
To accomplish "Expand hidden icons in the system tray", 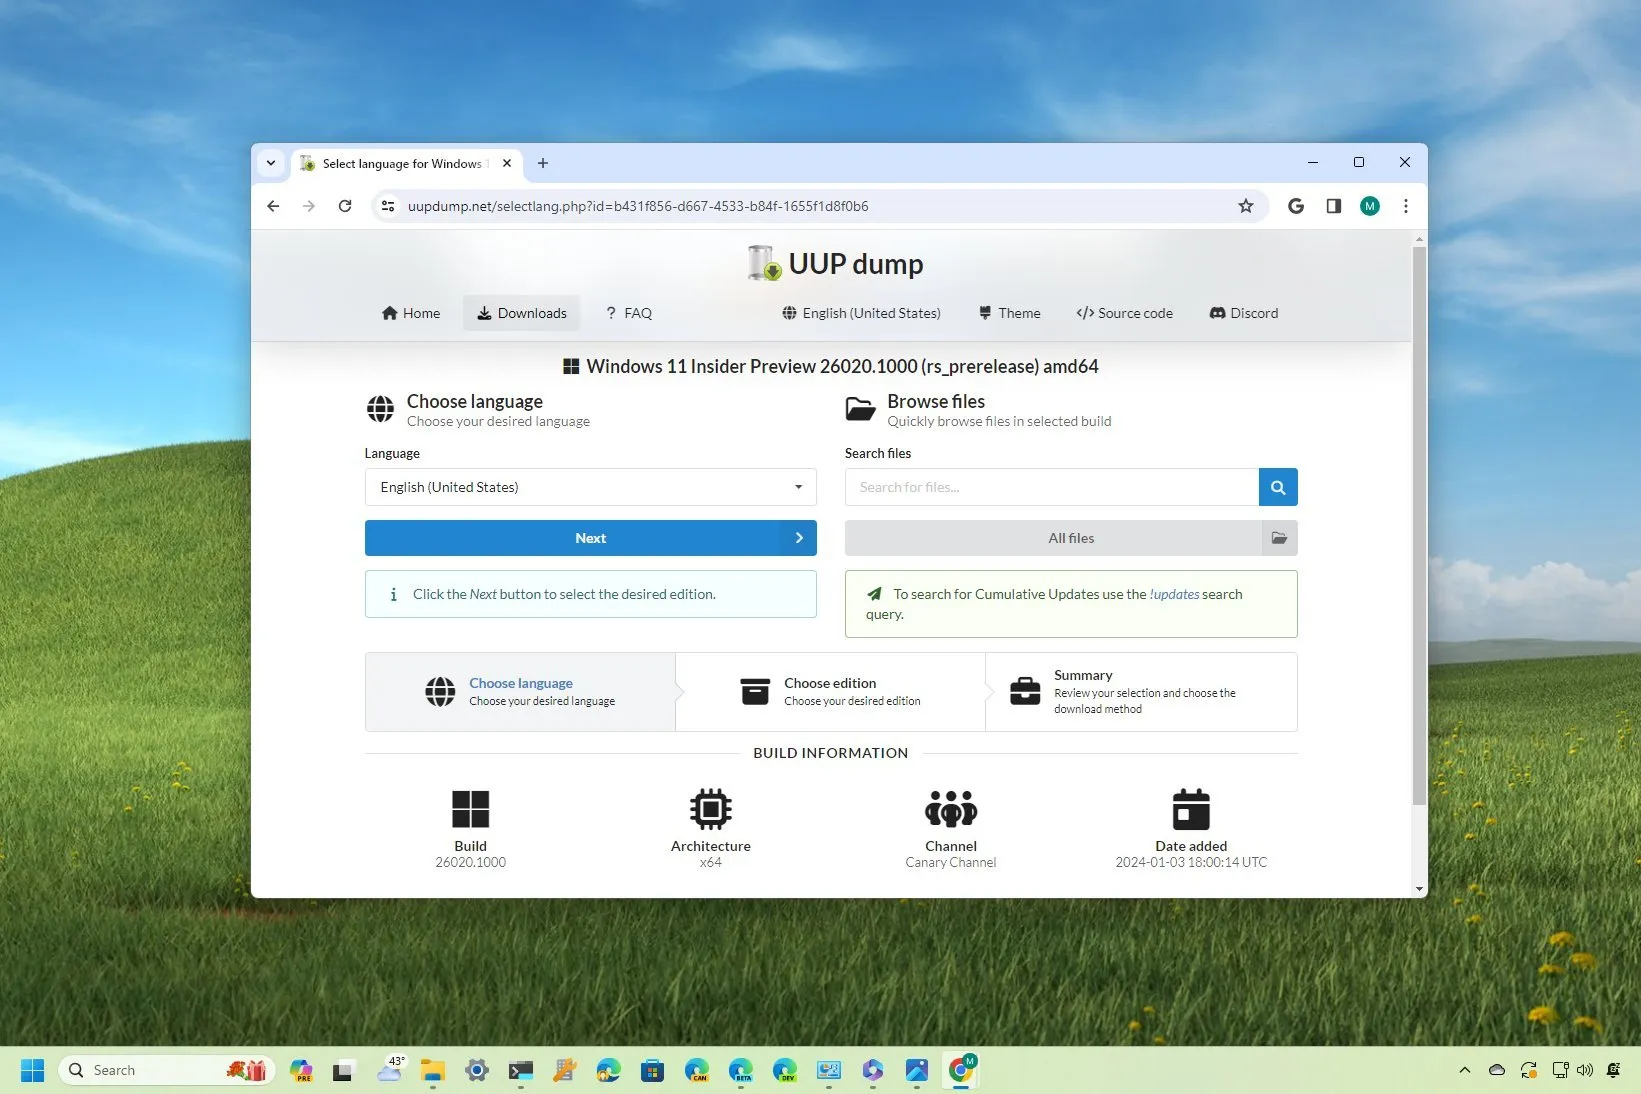I will [x=1464, y=1070].
